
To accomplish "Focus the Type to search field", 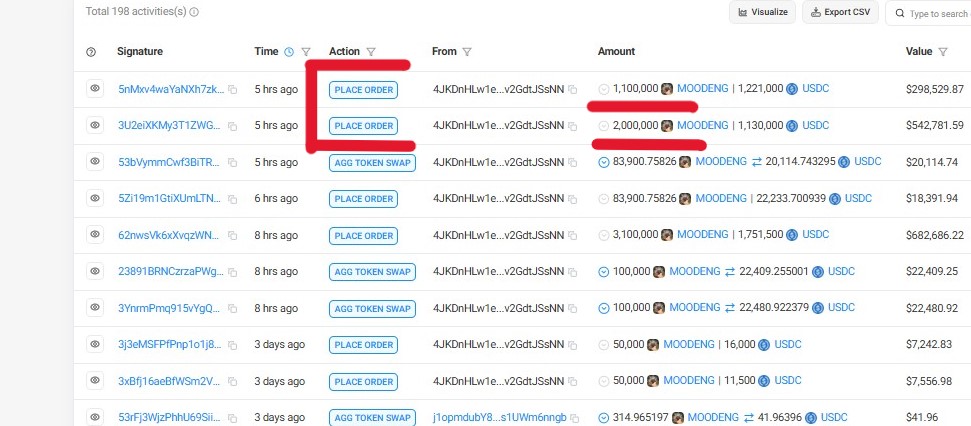I will 928,13.
